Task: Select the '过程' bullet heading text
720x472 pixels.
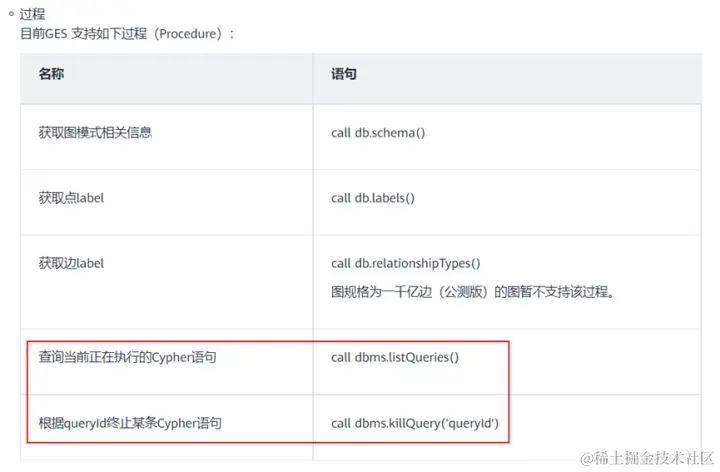Action: 32,14
